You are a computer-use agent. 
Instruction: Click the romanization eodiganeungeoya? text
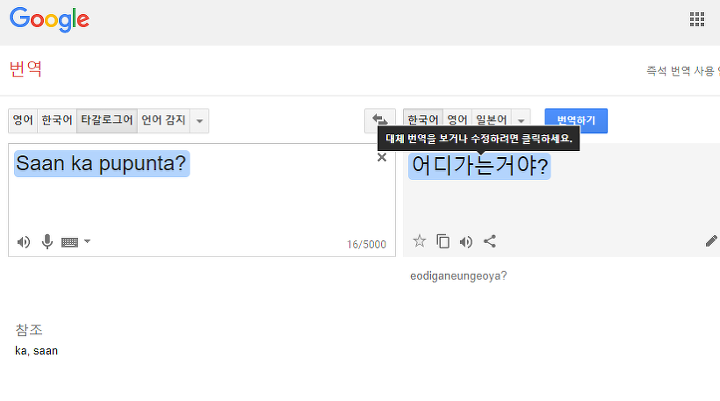click(x=458, y=276)
